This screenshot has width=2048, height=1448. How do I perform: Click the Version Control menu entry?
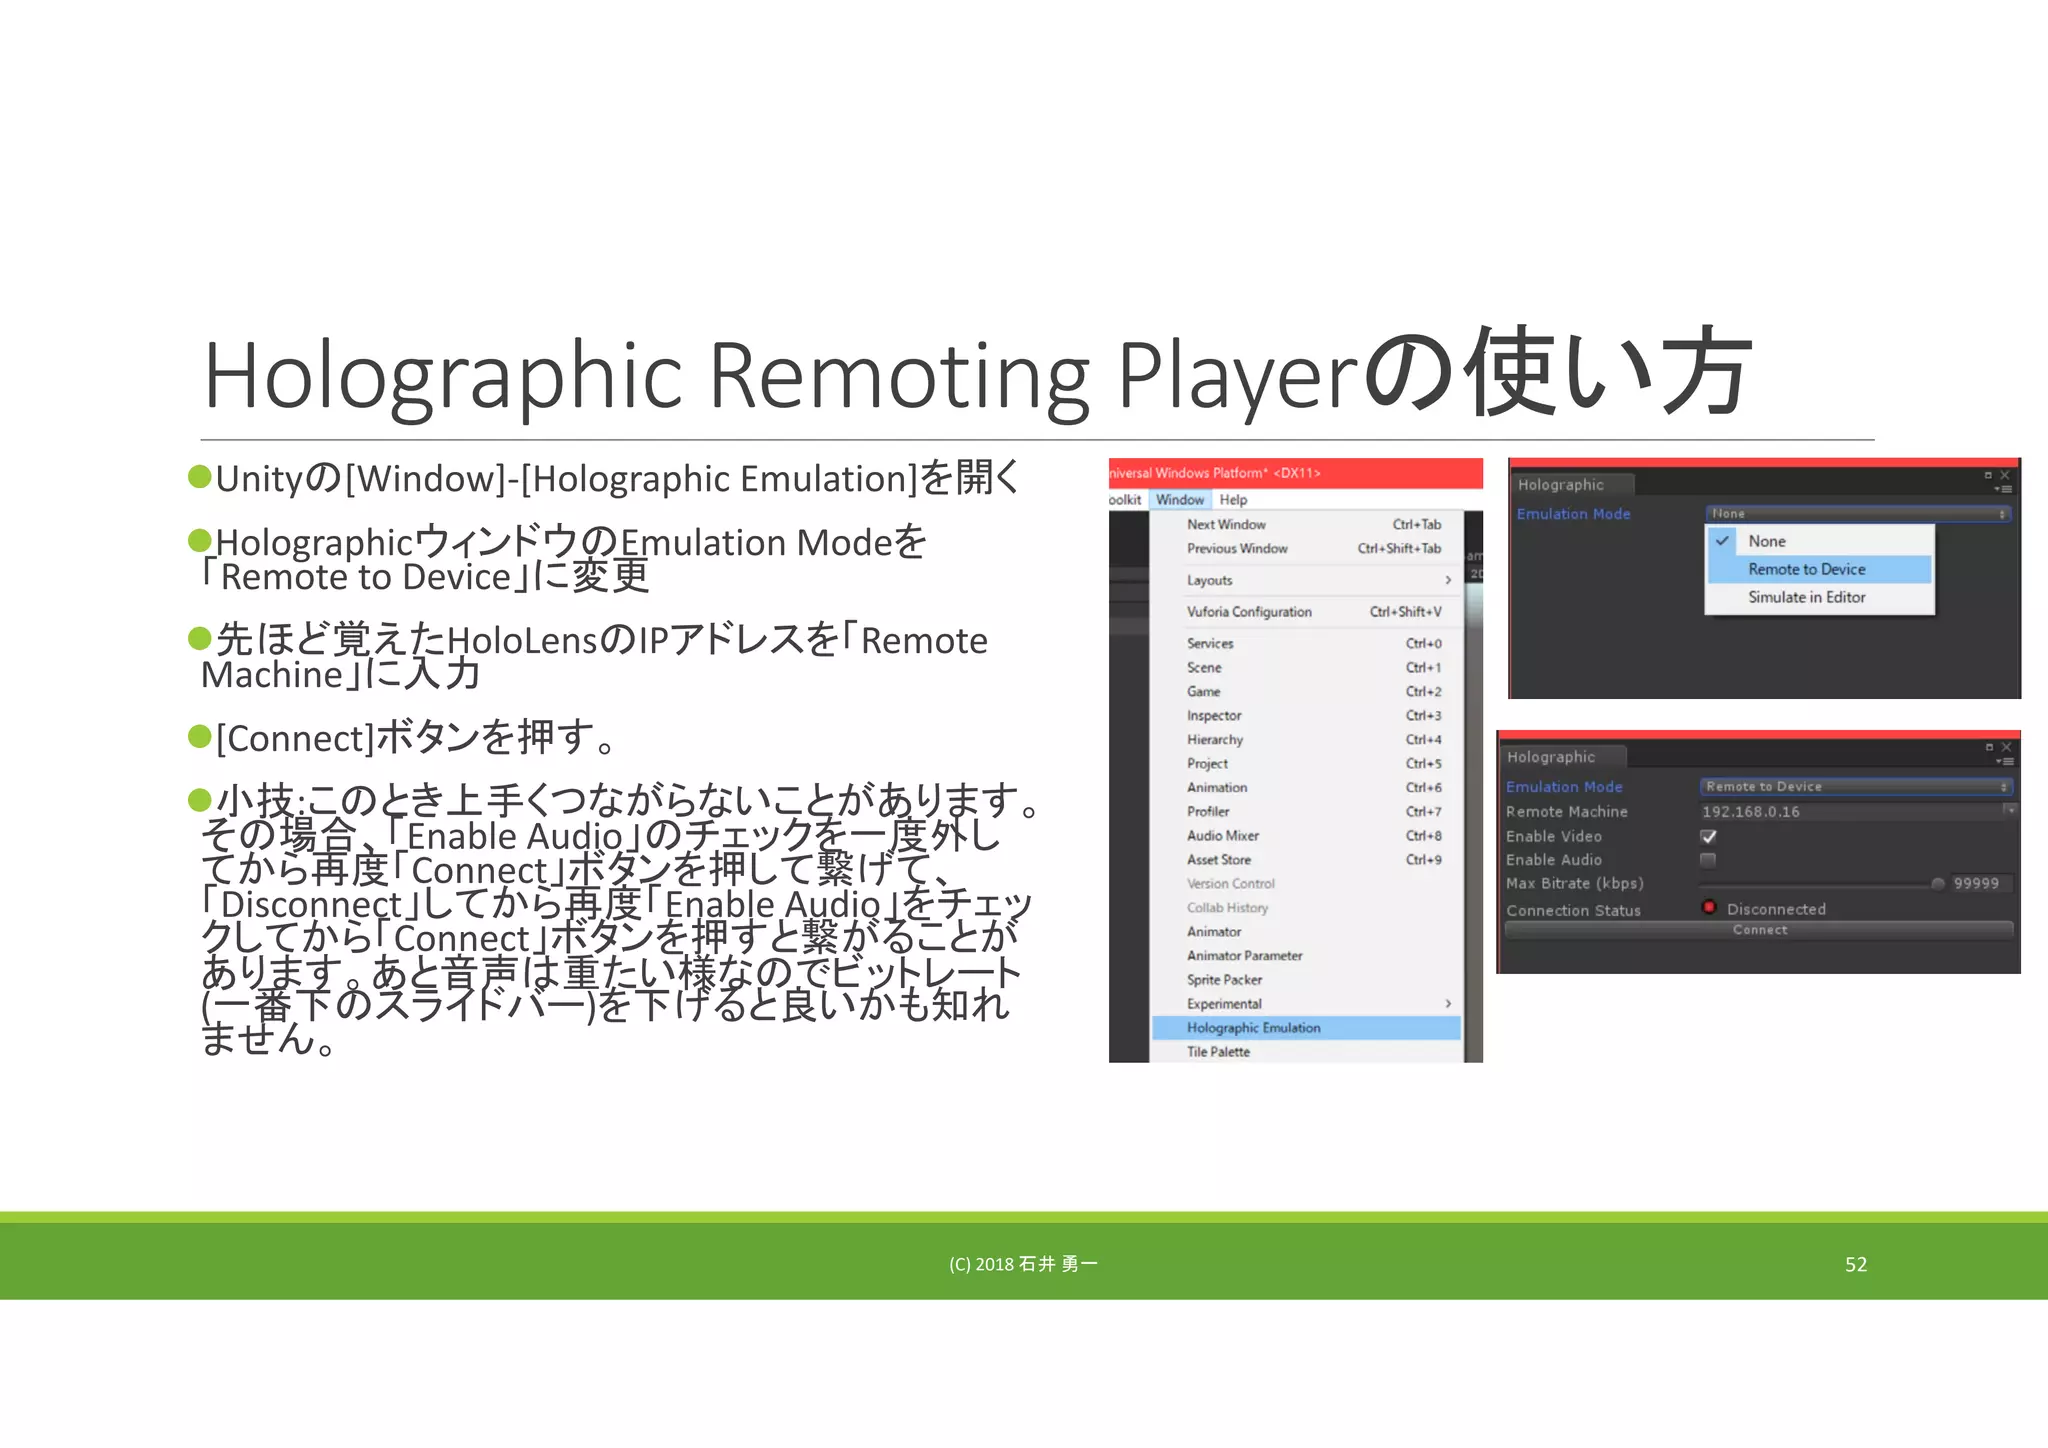click(1307, 884)
